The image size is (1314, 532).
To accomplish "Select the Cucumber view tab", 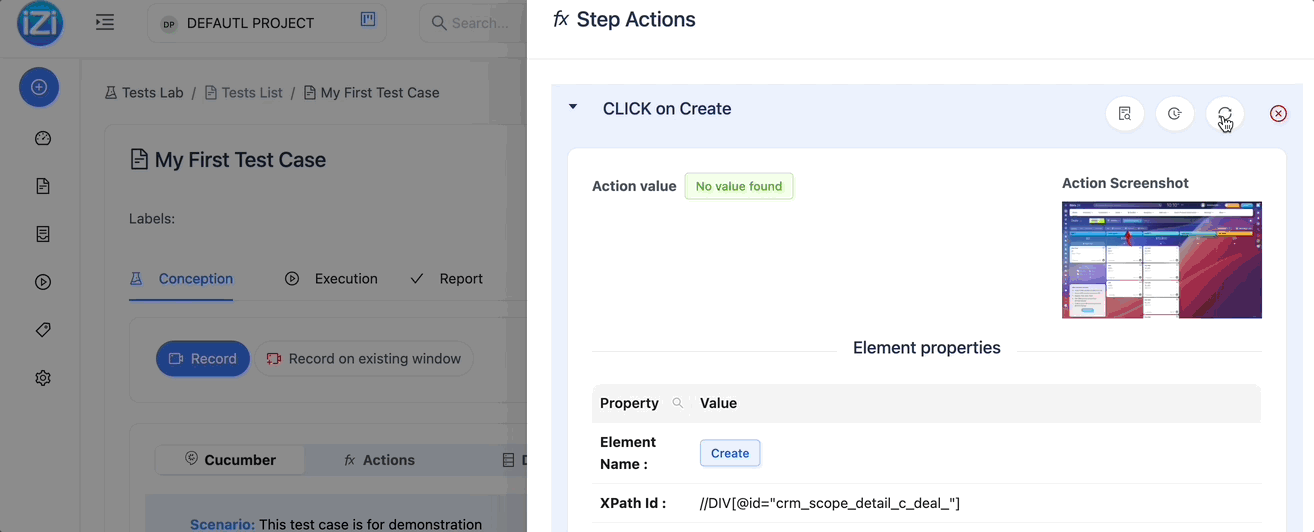I will 230,460.
